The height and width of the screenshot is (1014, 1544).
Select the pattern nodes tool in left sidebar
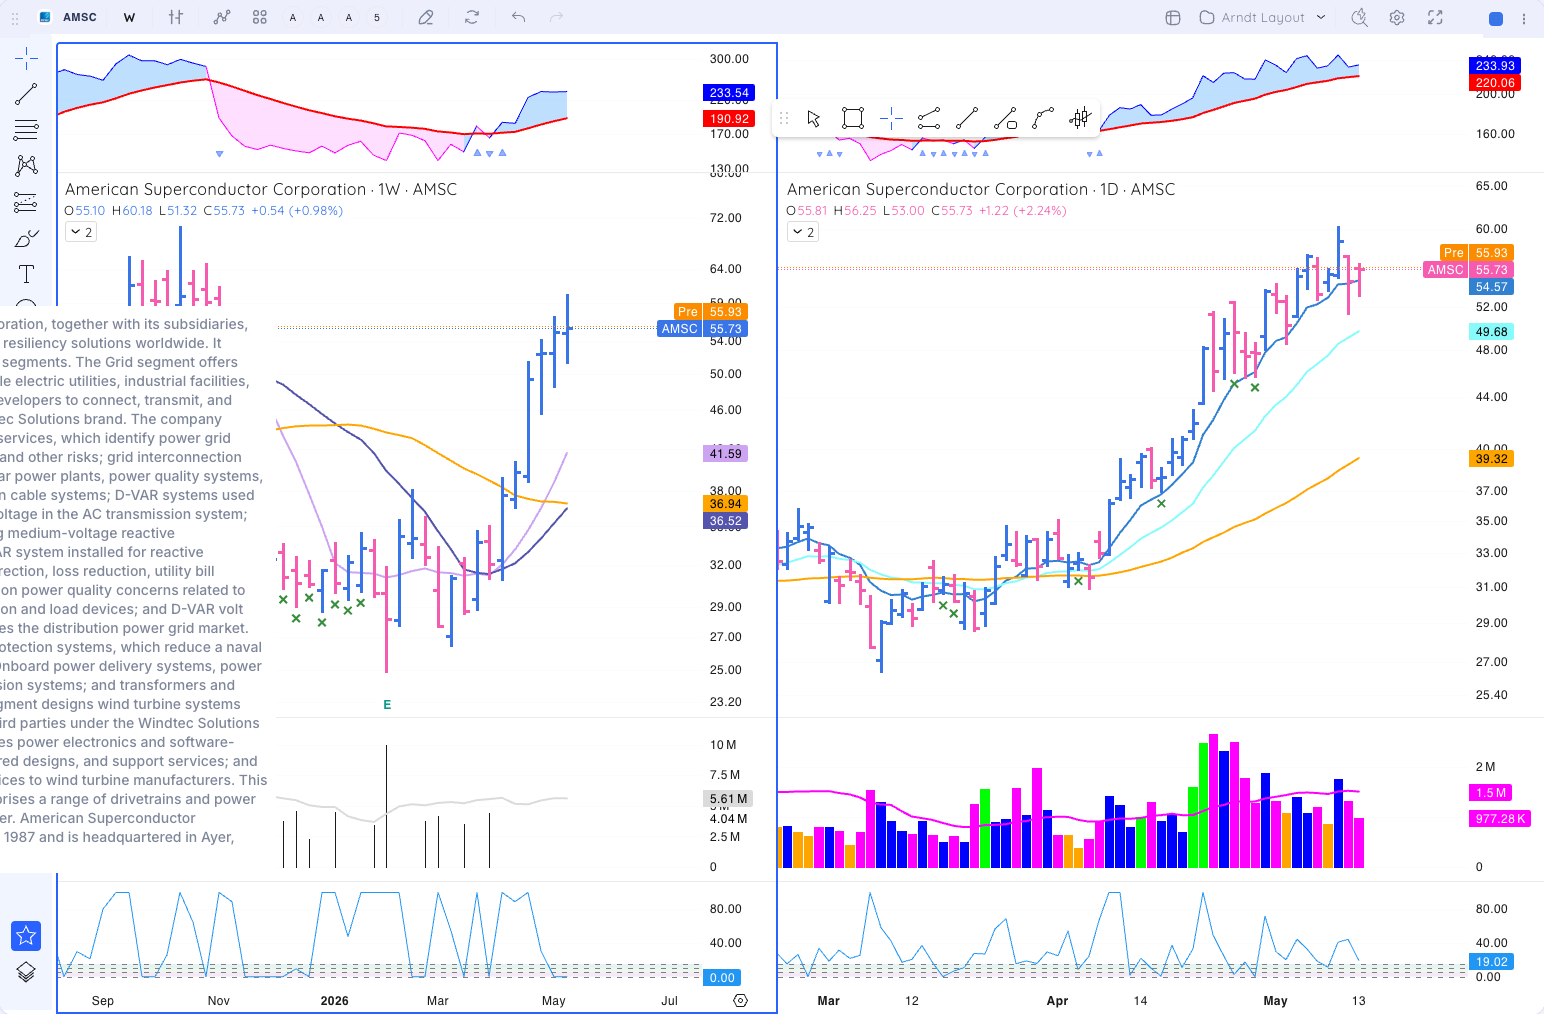click(x=26, y=166)
